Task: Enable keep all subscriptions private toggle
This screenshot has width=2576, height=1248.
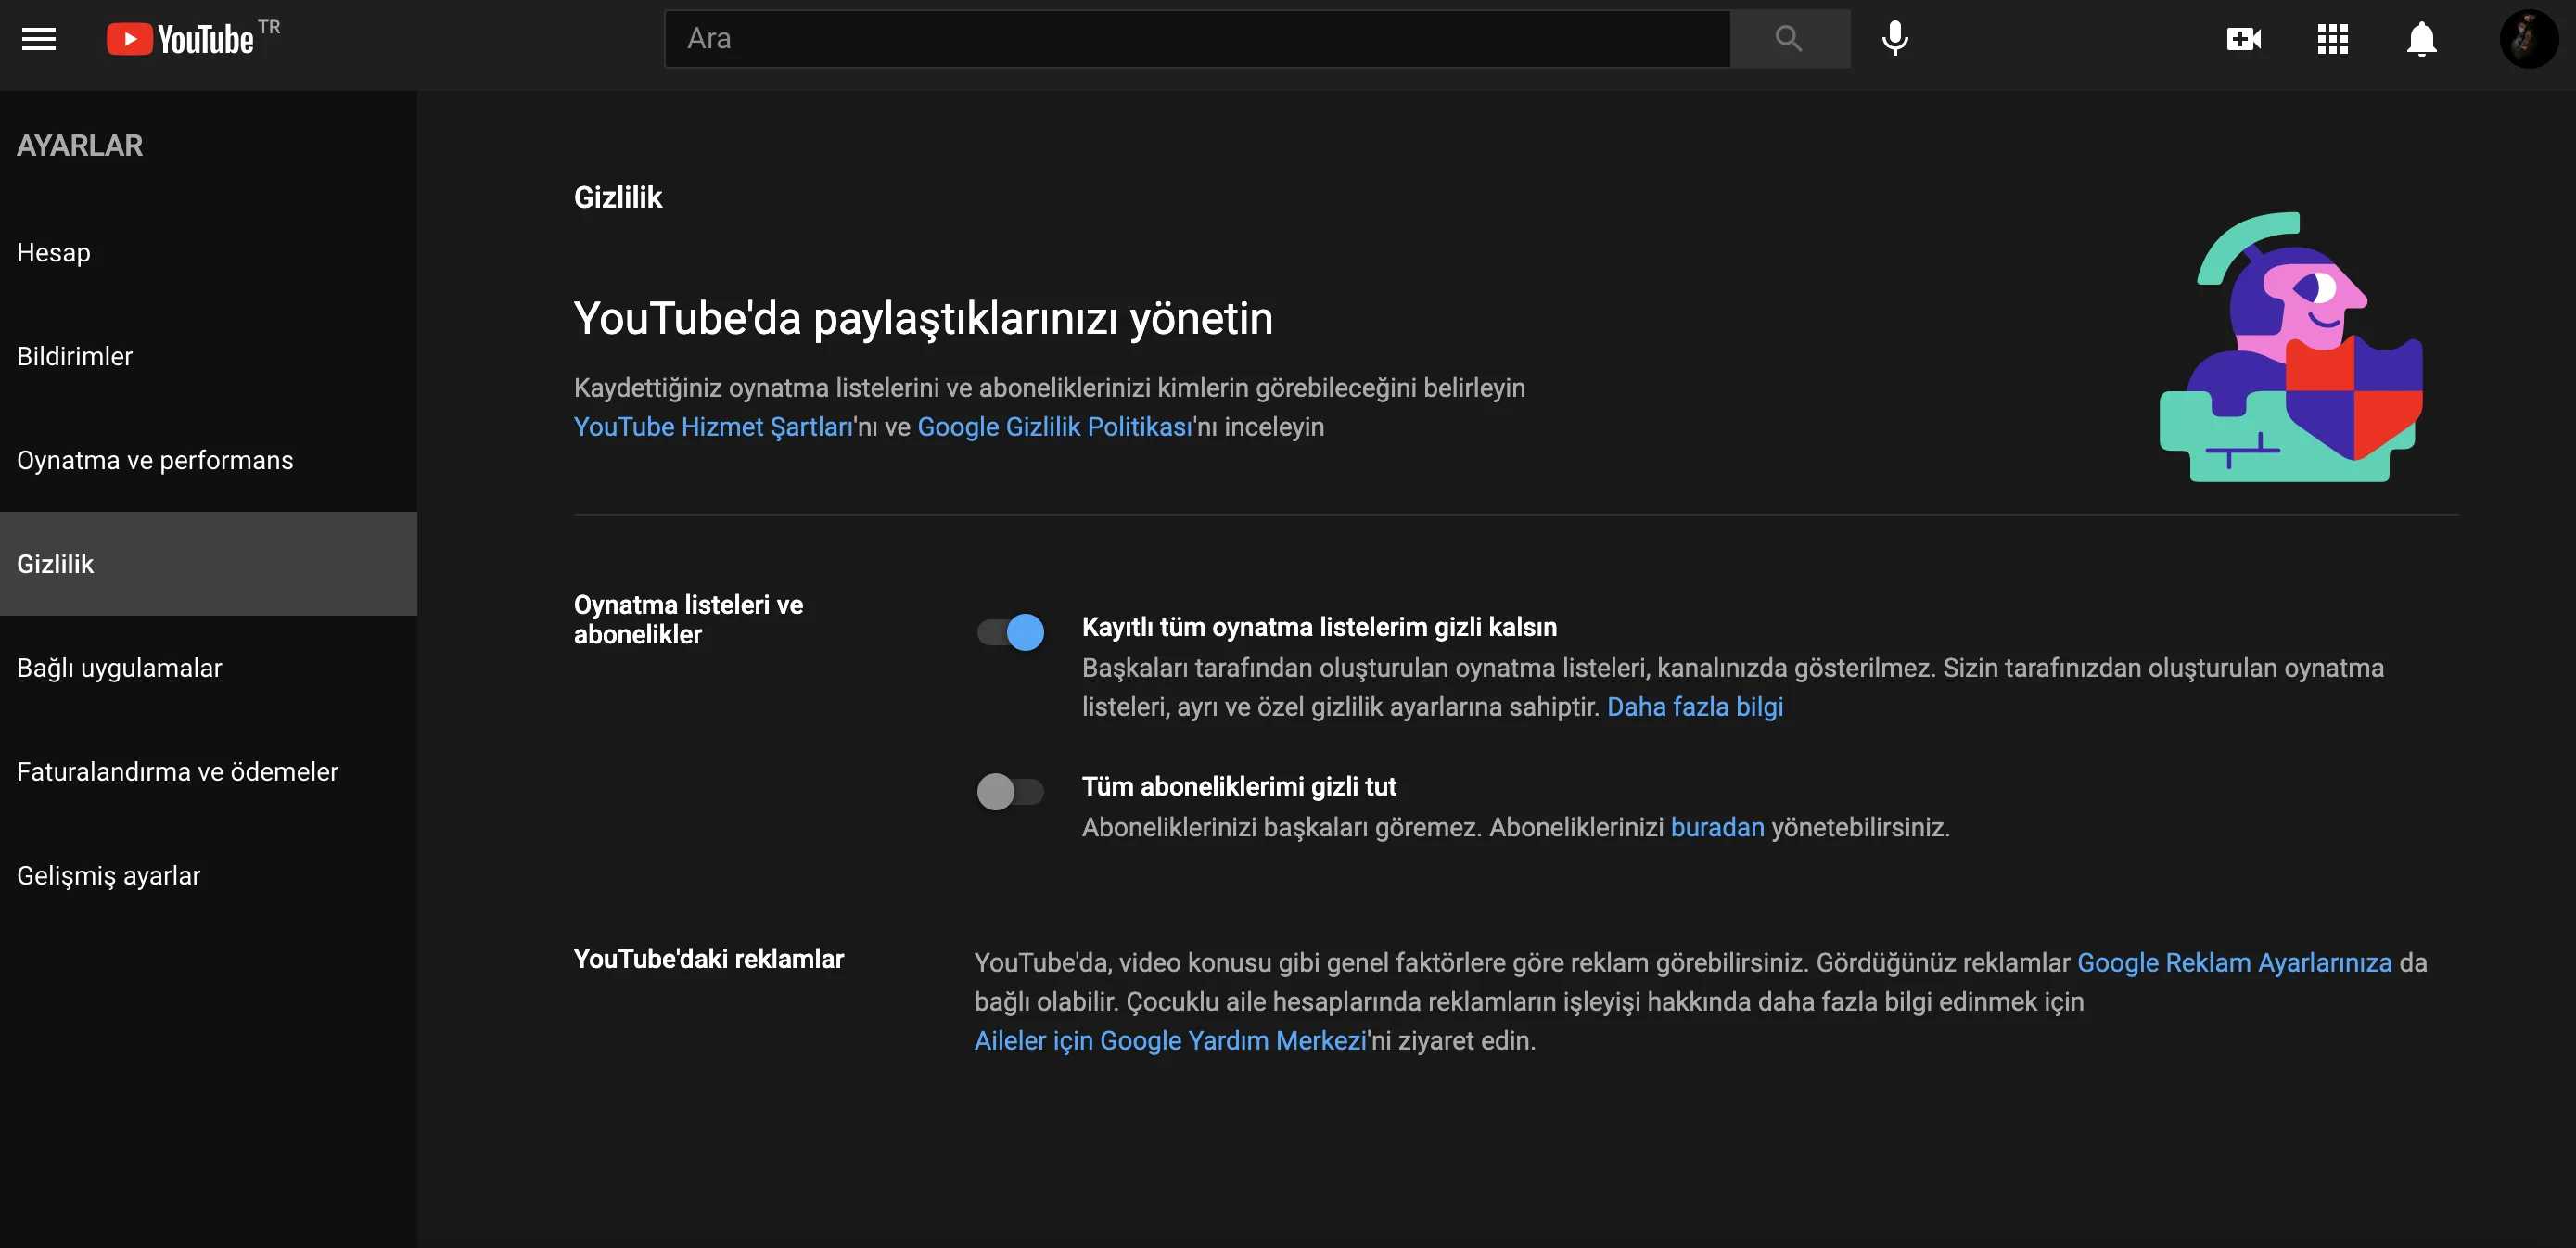Action: click(1011, 792)
